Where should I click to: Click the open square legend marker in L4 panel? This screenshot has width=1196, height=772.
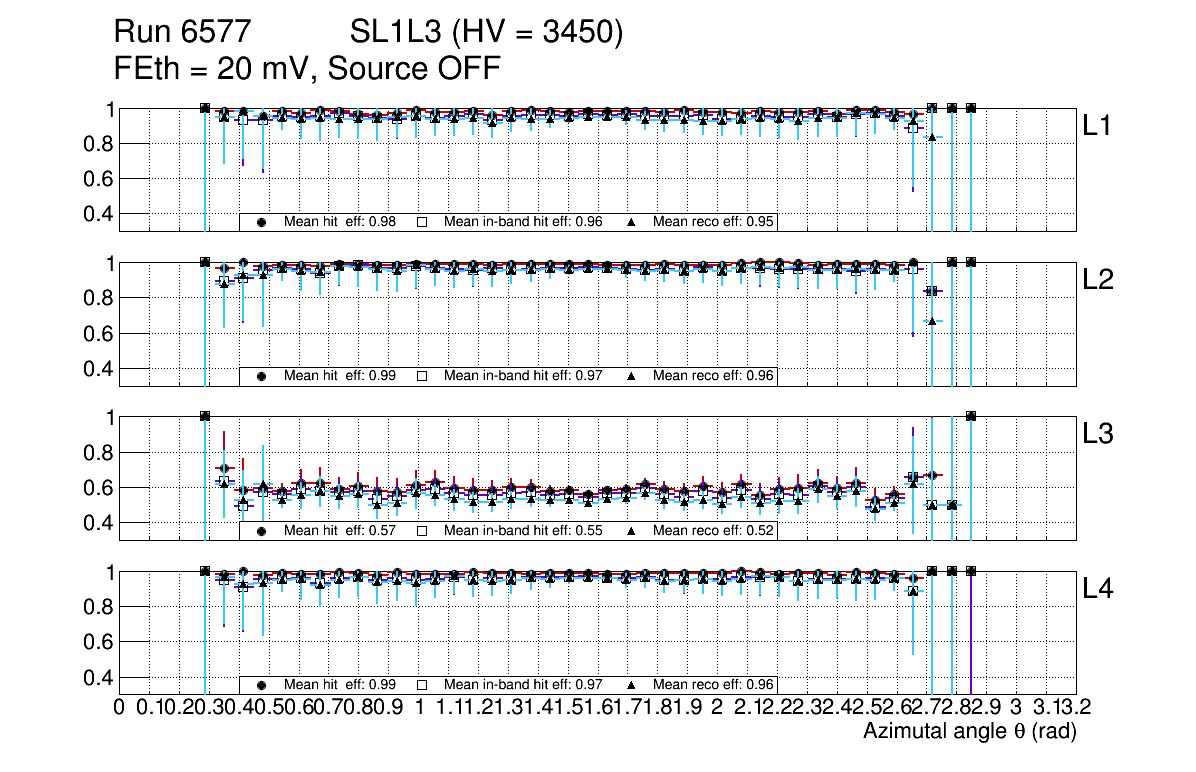[x=422, y=685]
